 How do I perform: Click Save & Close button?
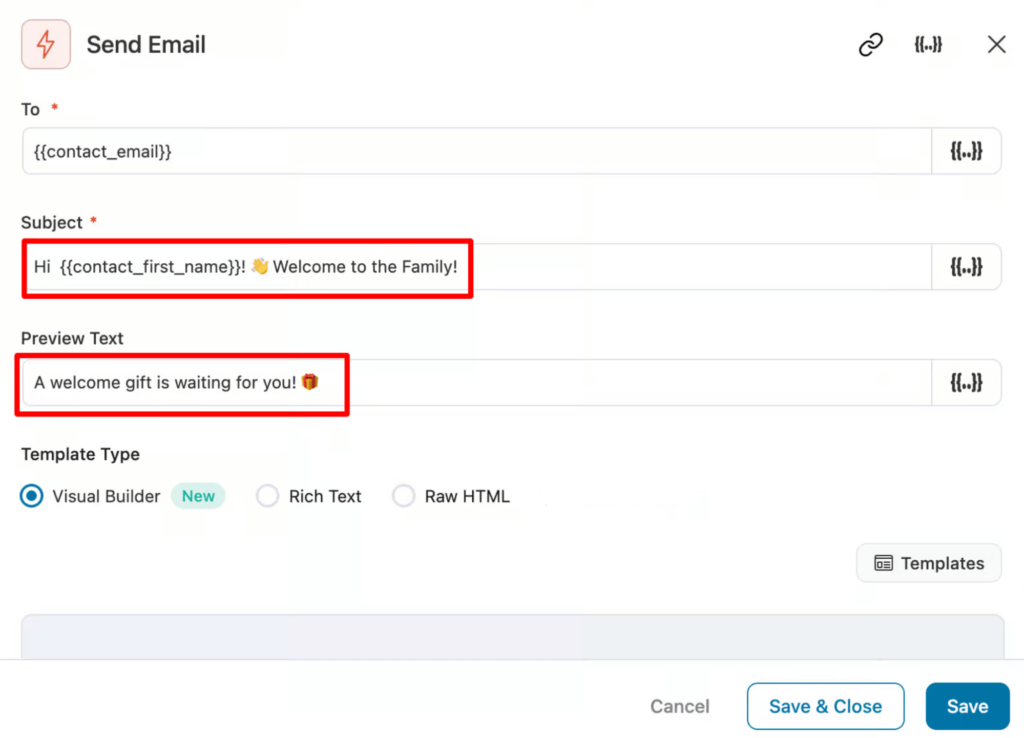point(825,706)
